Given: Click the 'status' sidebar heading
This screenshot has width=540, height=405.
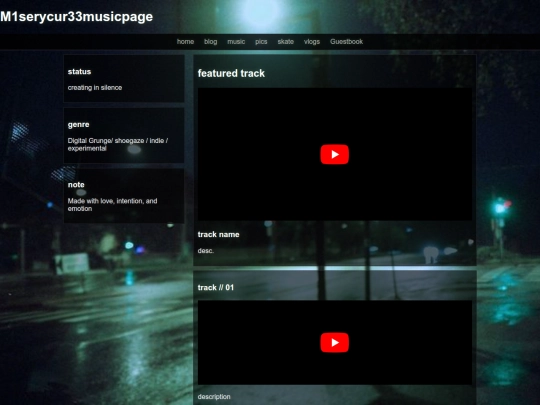Looking at the screenshot, I should coord(79,72).
